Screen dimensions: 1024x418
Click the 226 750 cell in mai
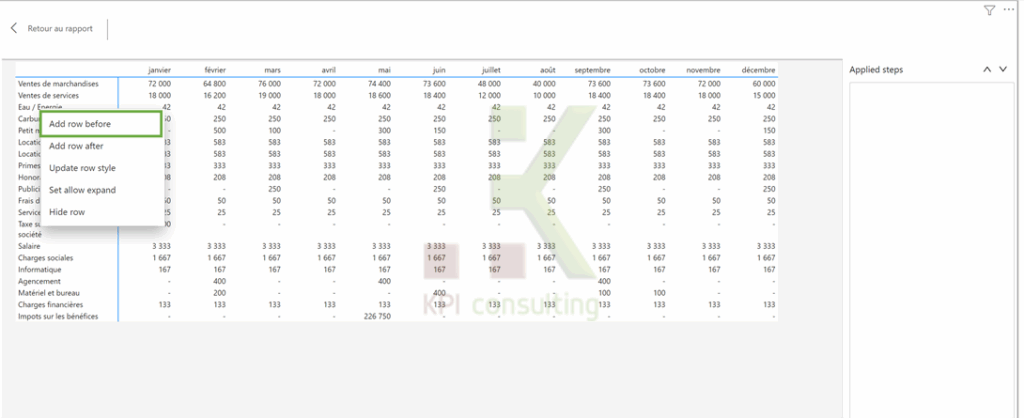[375, 316]
